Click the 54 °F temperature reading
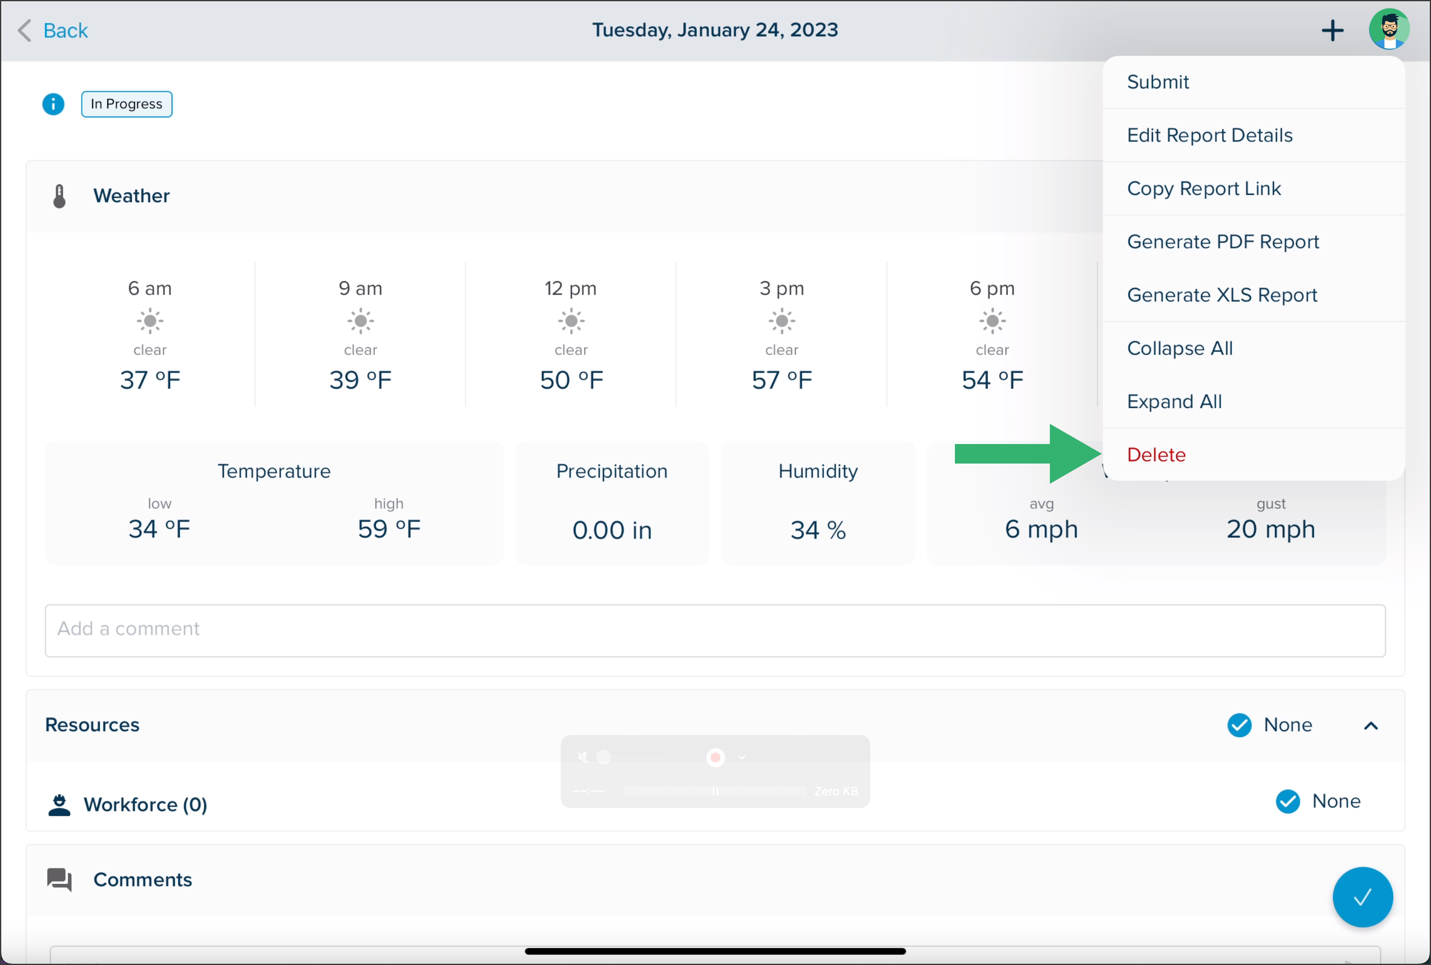 click(992, 380)
